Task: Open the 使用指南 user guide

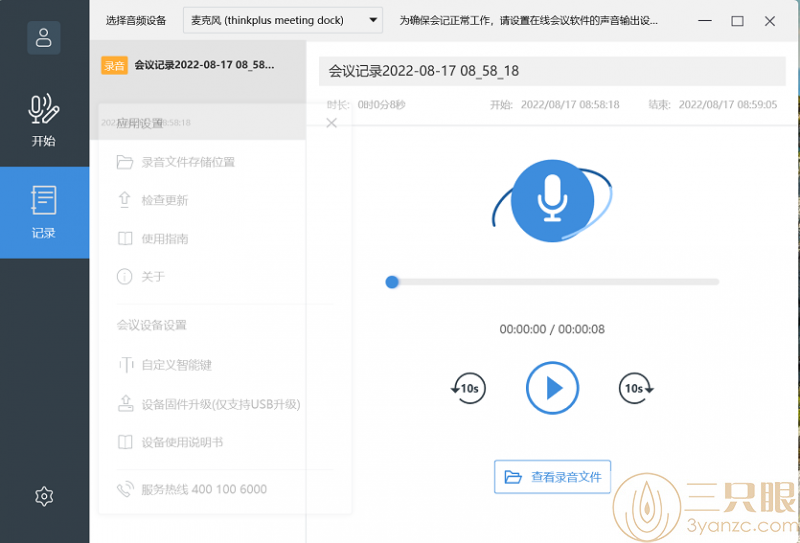Action: click(164, 239)
